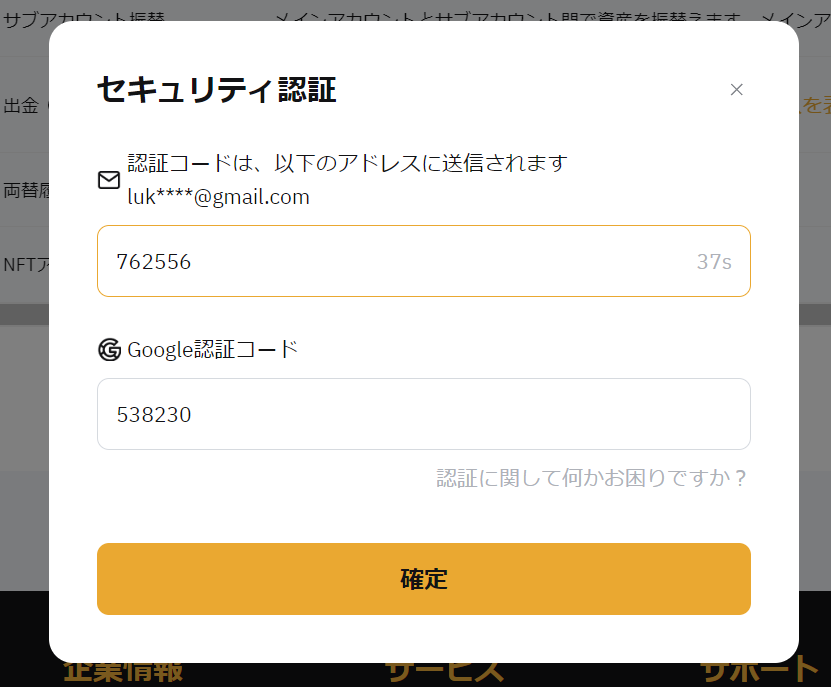This screenshot has height=687, width=831.
Task: Click the セキュリティ認証 dialog title
Action: [x=216, y=90]
